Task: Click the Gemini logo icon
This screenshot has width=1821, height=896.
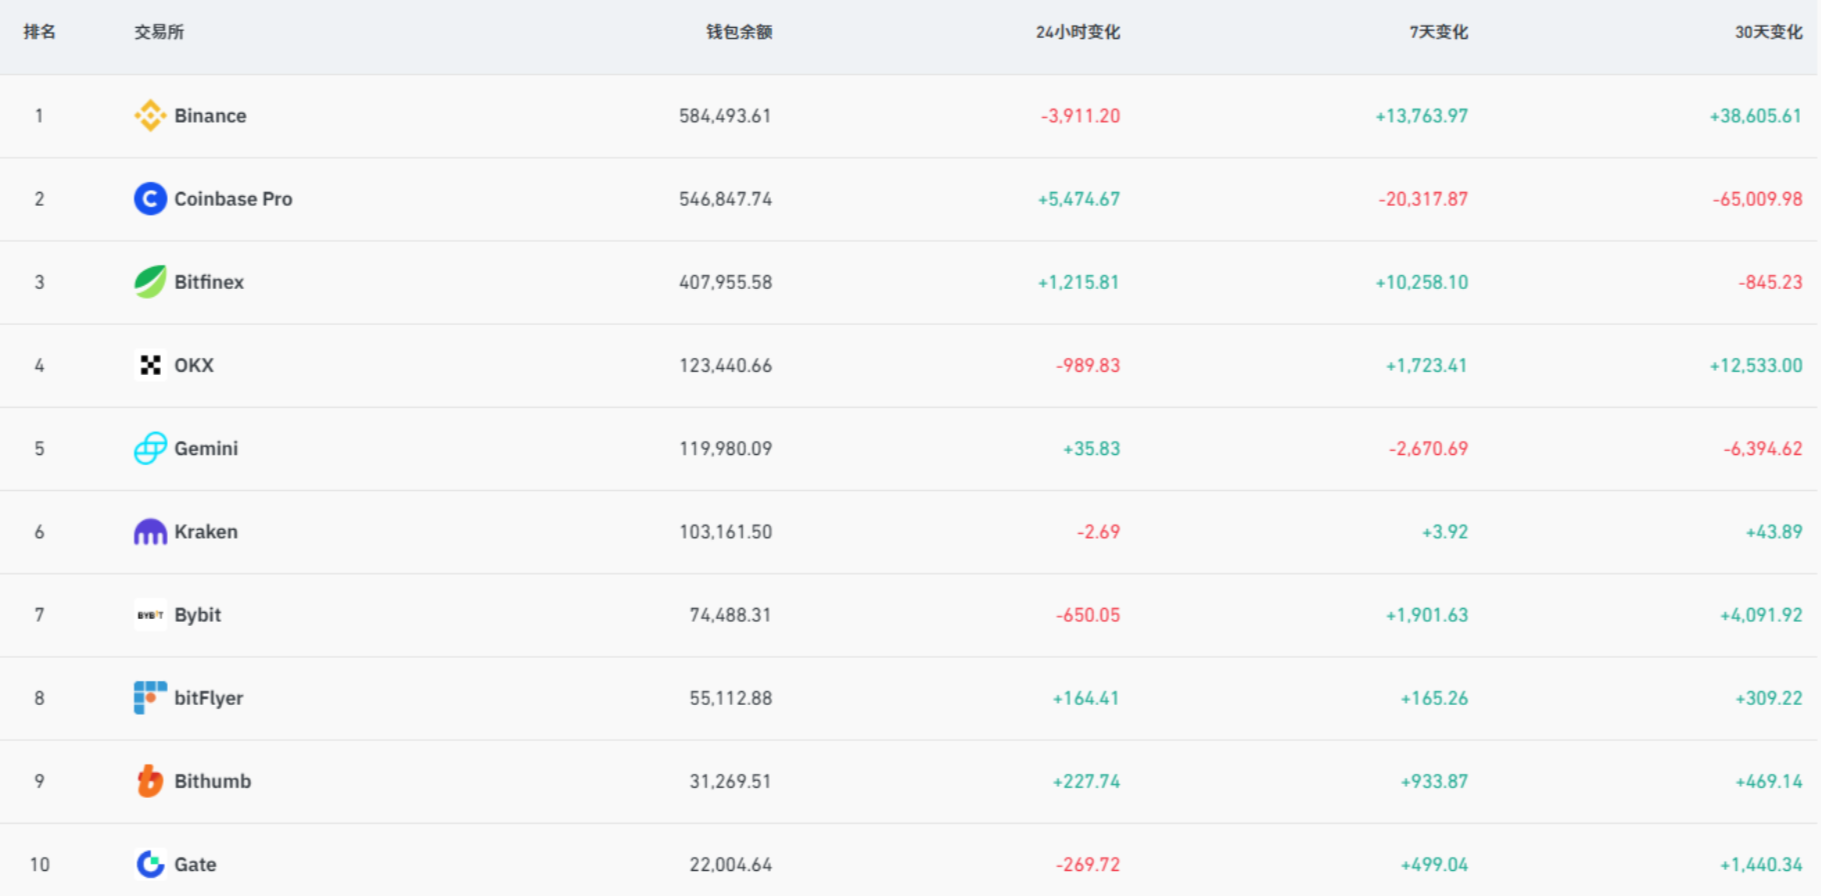Action: pyautogui.click(x=150, y=448)
